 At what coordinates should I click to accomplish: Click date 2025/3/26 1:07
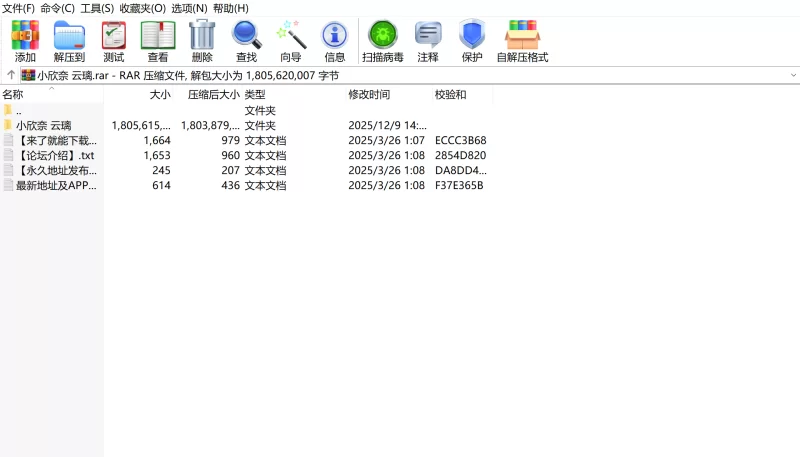(387, 140)
